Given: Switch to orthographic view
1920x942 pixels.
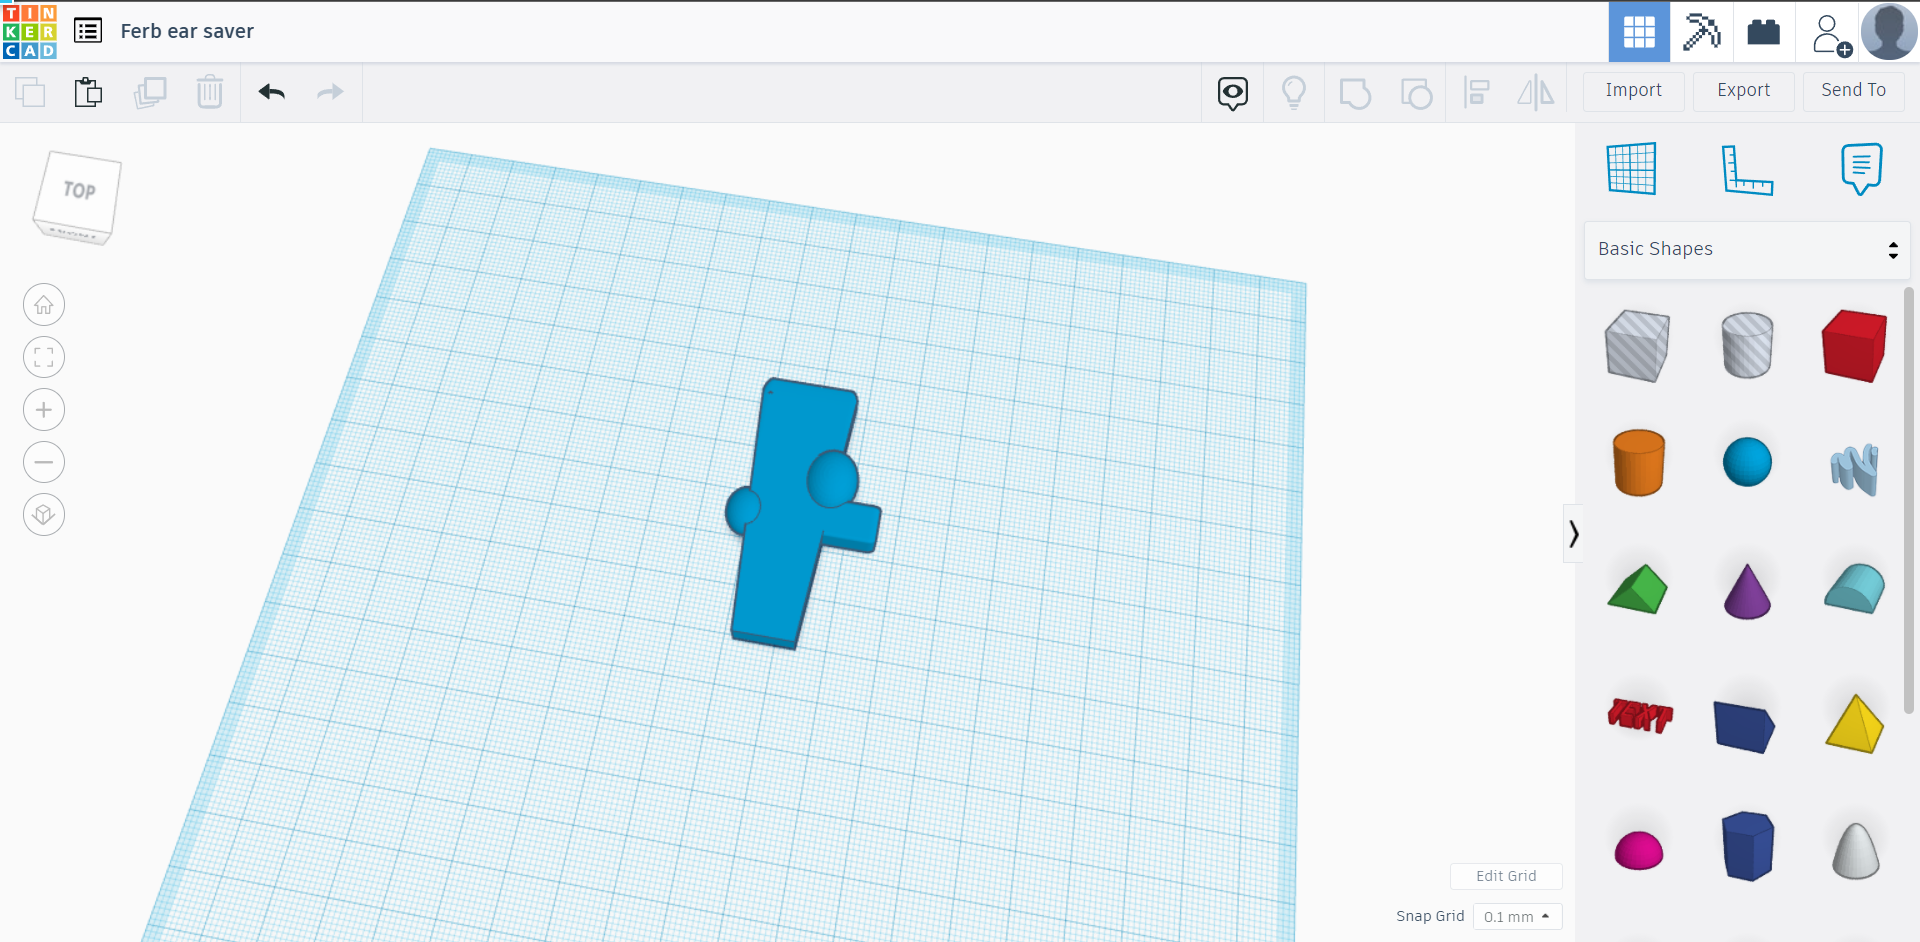Looking at the screenshot, I should coord(43,514).
